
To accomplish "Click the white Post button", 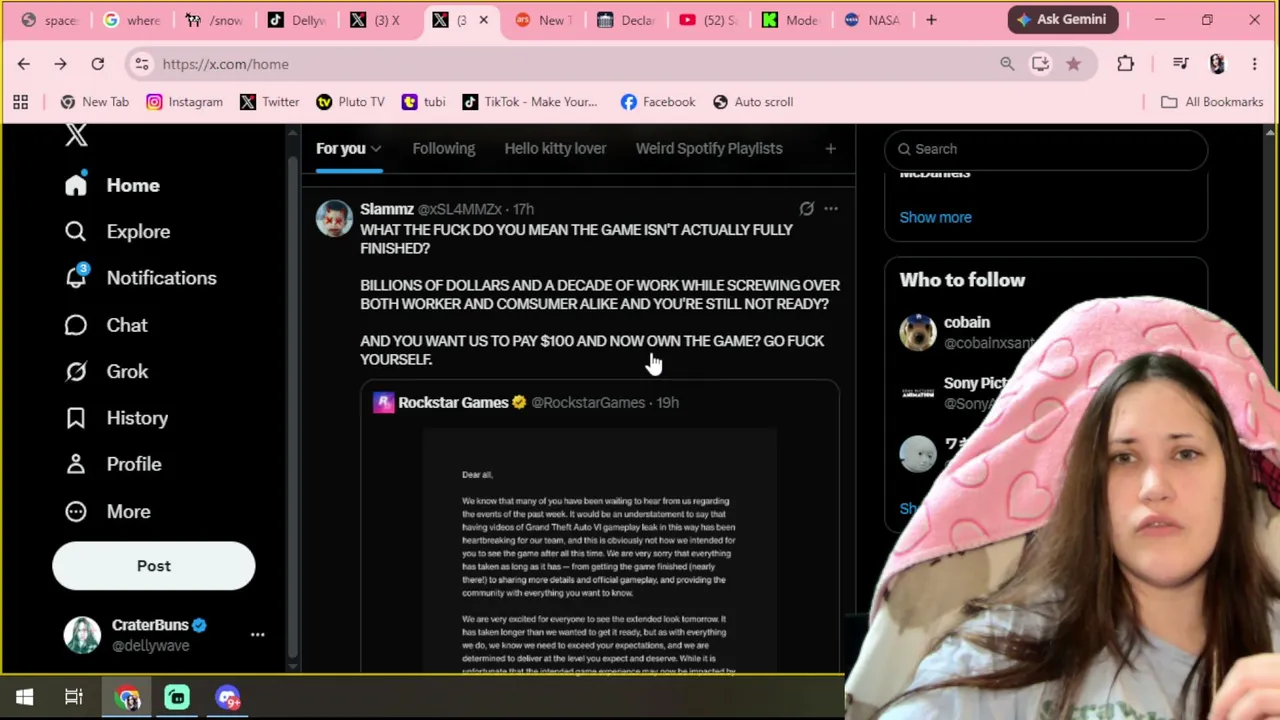I will coord(154,566).
